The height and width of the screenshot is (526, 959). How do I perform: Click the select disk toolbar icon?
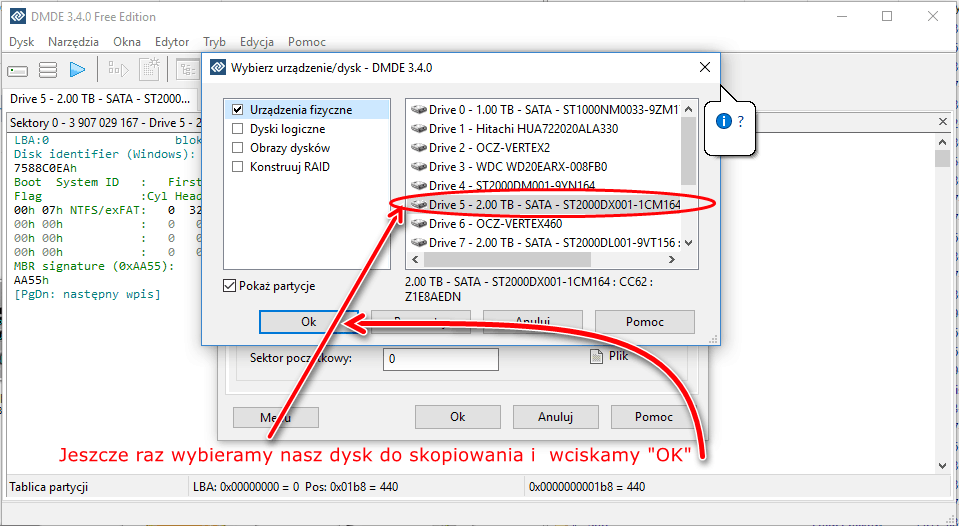tap(18, 70)
